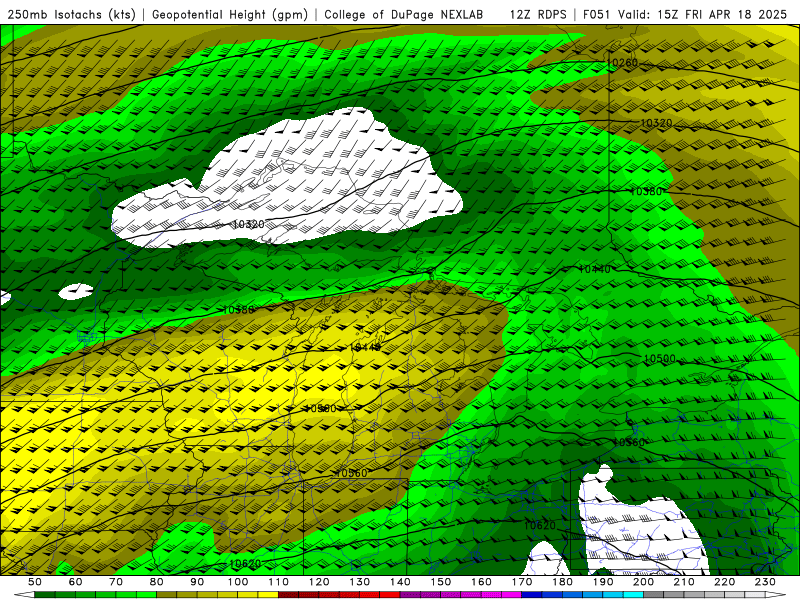
Task: Click the "Geopotential Height (gpm)" header text
Action: [230, 15]
